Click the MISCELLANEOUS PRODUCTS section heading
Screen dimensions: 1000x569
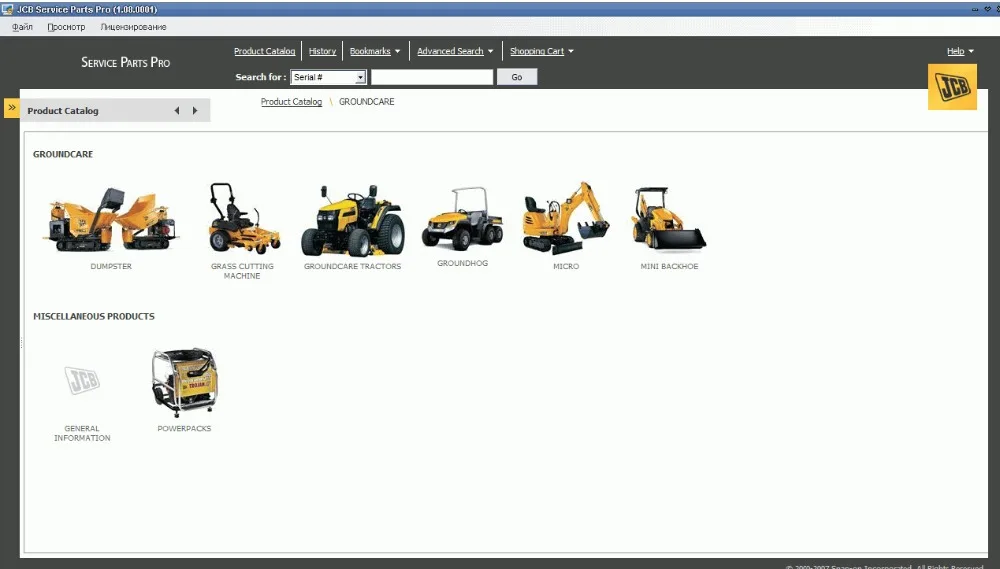point(94,316)
